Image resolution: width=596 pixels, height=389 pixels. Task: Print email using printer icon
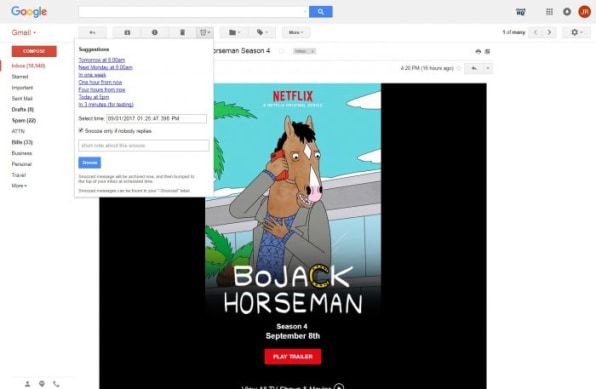(x=478, y=51)
